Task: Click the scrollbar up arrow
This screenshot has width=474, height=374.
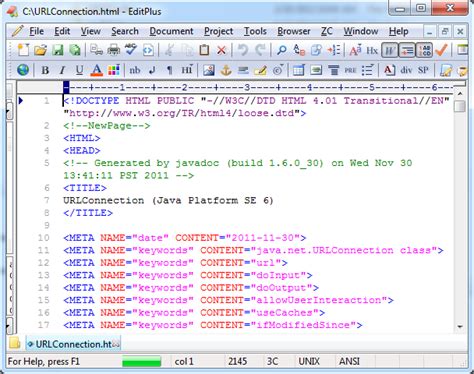Action: point(460,94)
